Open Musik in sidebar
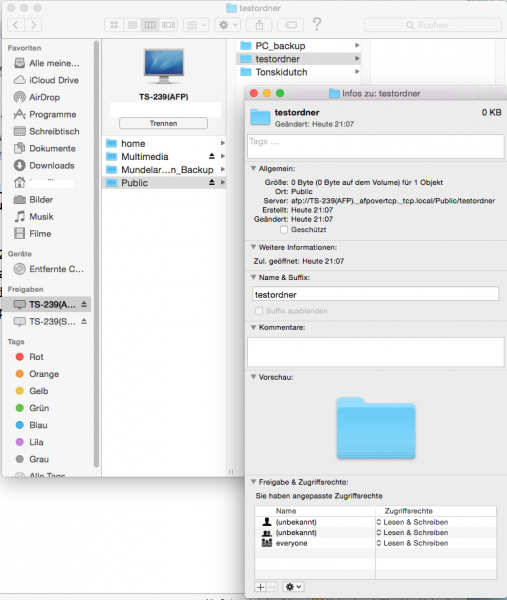Image resolution: width=507 pixels, height=600 pixels. [x=34, y=217]
